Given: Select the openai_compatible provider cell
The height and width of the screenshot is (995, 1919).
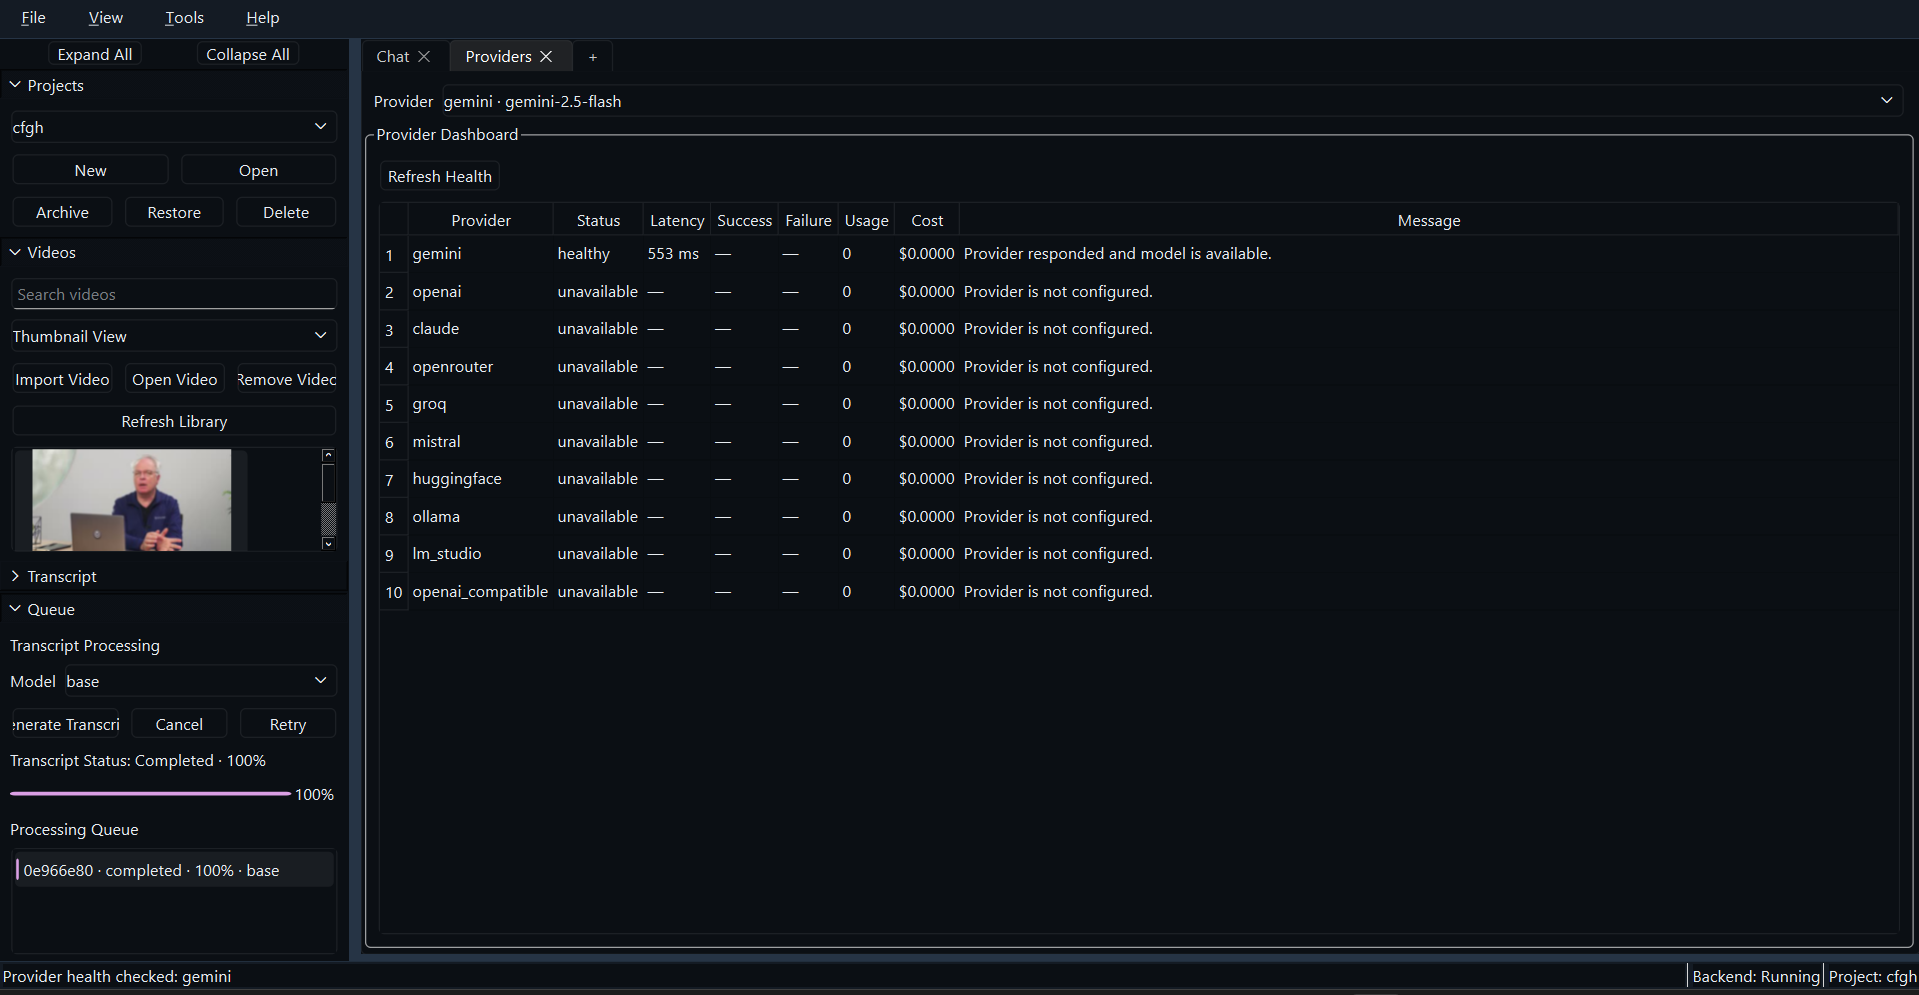Looking at the screenshot, I should pyautogui.click(x=481, y=591).
